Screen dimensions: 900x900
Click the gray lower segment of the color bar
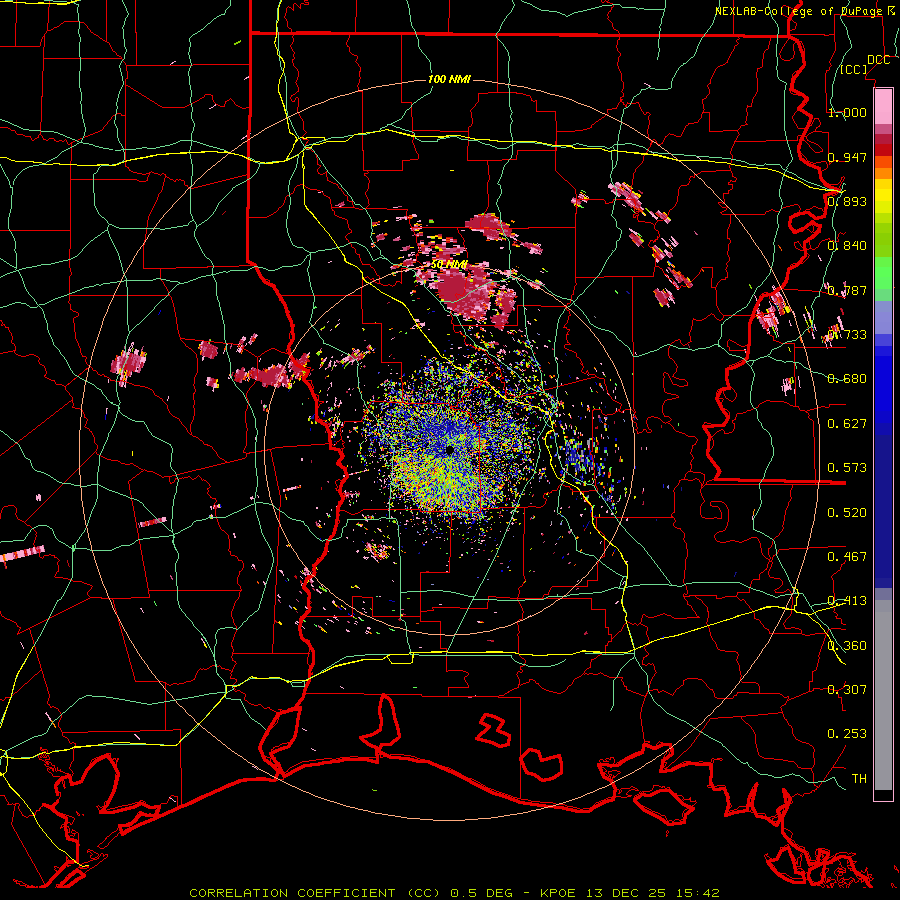(x=883, y=695)
